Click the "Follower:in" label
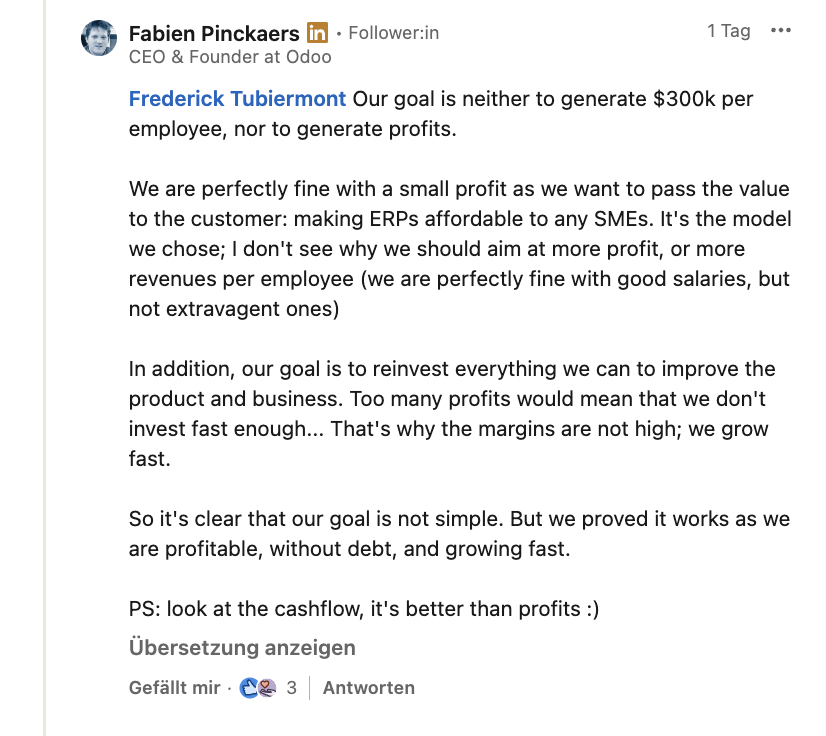The width and height of the screenshot is (826, 736). coord(393,33)
